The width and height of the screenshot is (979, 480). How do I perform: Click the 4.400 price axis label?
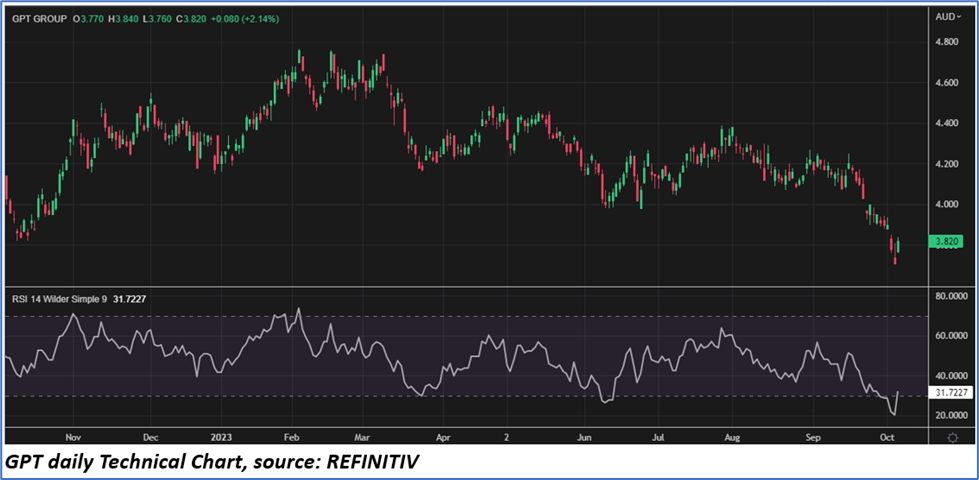[947, 124]
